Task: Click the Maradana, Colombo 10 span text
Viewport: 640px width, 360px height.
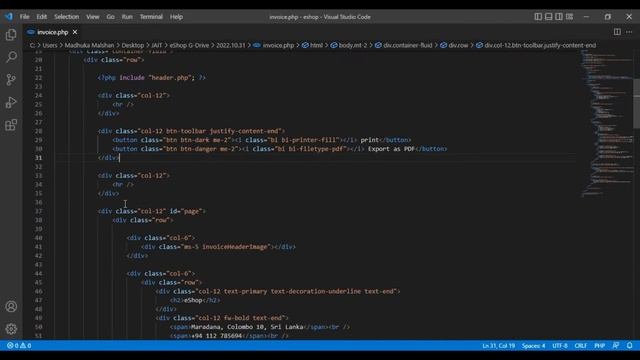Action: pyautogui.click(x=247, y=327)
